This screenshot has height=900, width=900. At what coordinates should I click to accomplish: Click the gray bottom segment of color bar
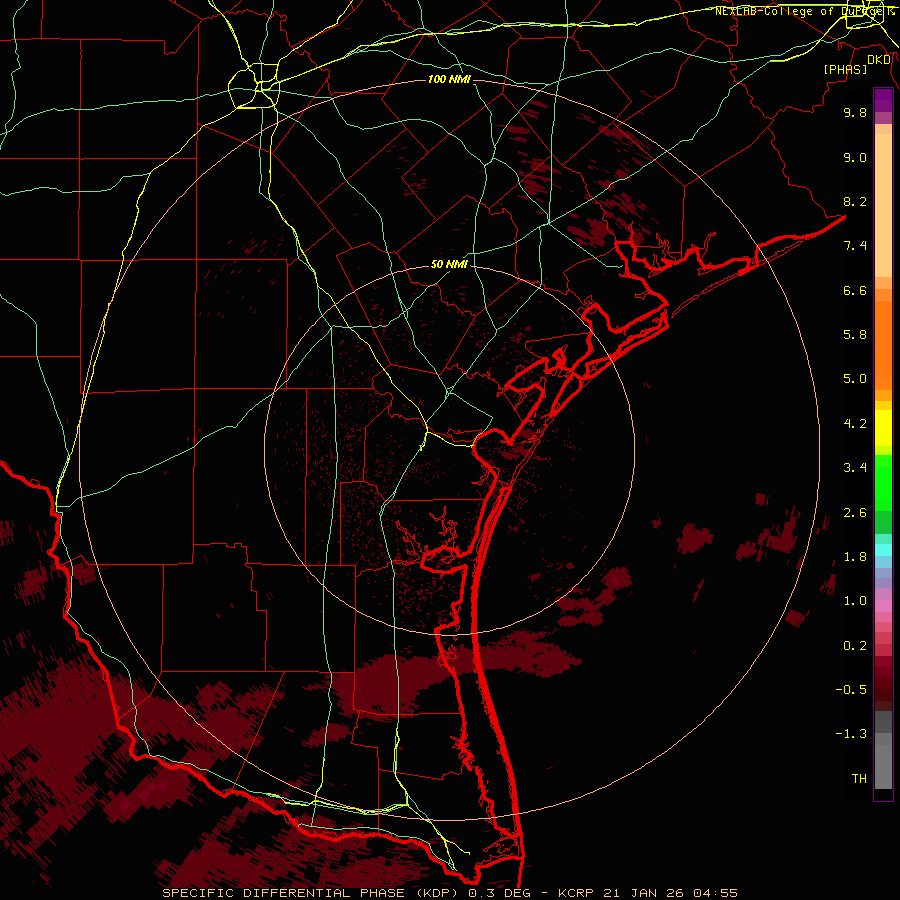pos(883,766)
